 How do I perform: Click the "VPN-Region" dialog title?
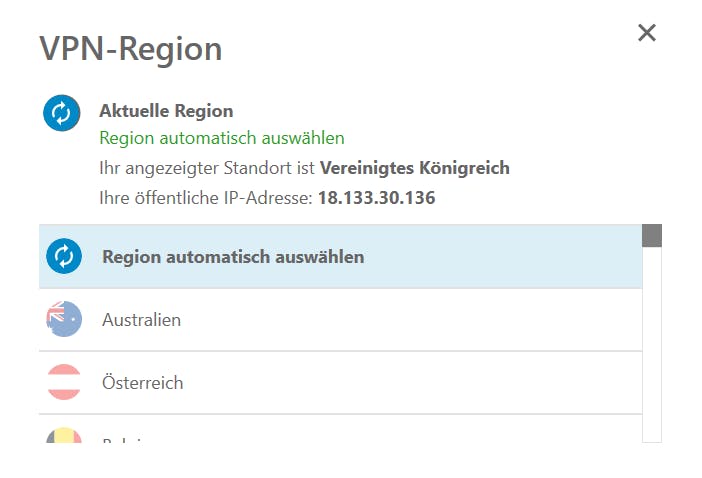click(131, 48)
